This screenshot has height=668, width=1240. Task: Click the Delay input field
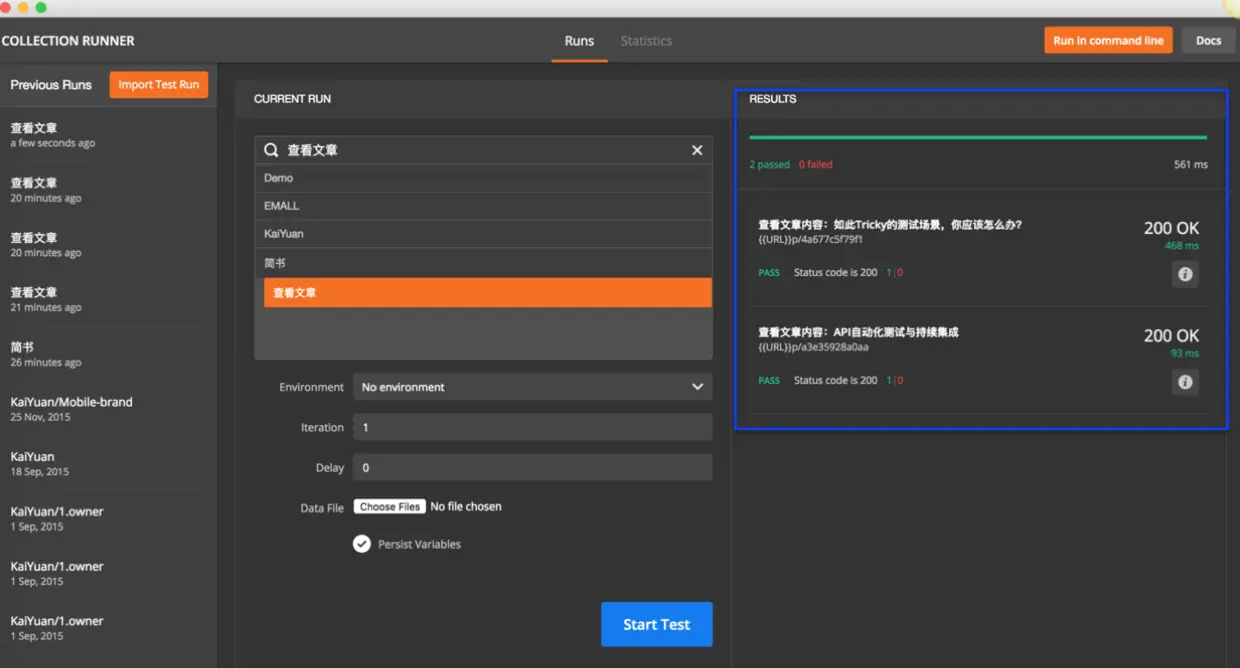pyautogui.click(x=533, y=467)
